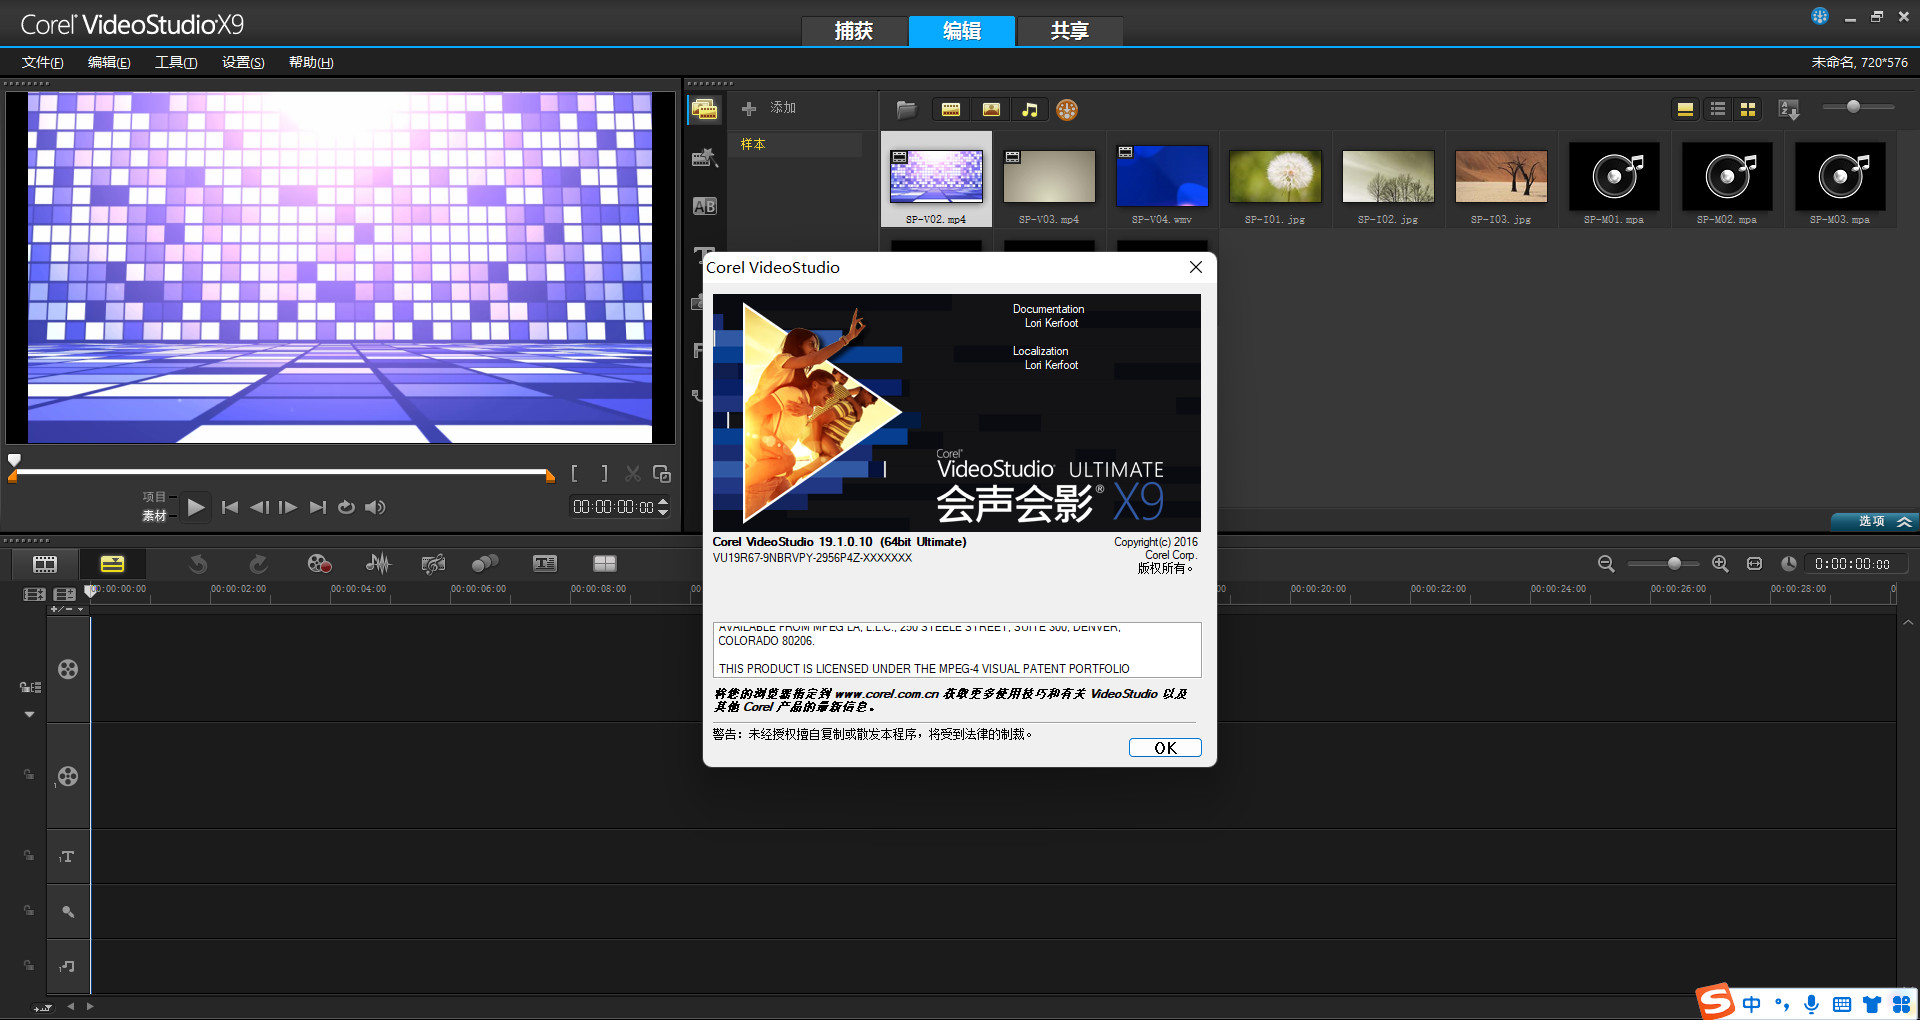Select the 样本 sample folder

[797, 144]
